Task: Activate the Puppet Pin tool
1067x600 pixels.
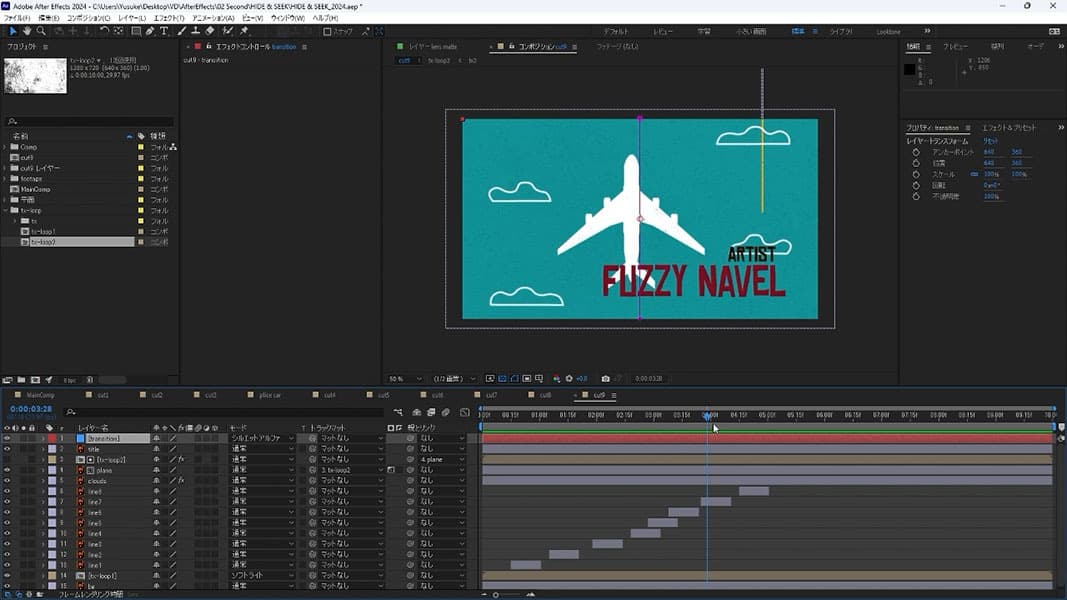Action: click(x=244, y=31)
